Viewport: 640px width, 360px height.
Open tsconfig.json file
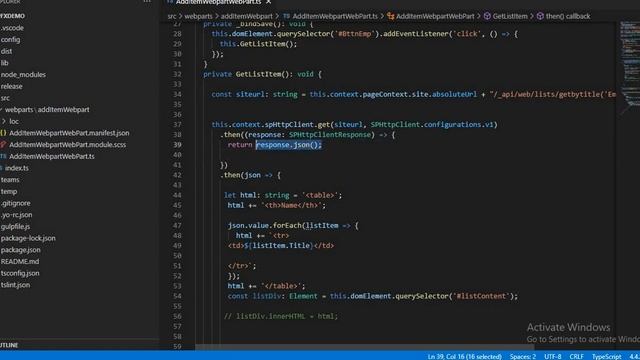(x=20, y=273)
